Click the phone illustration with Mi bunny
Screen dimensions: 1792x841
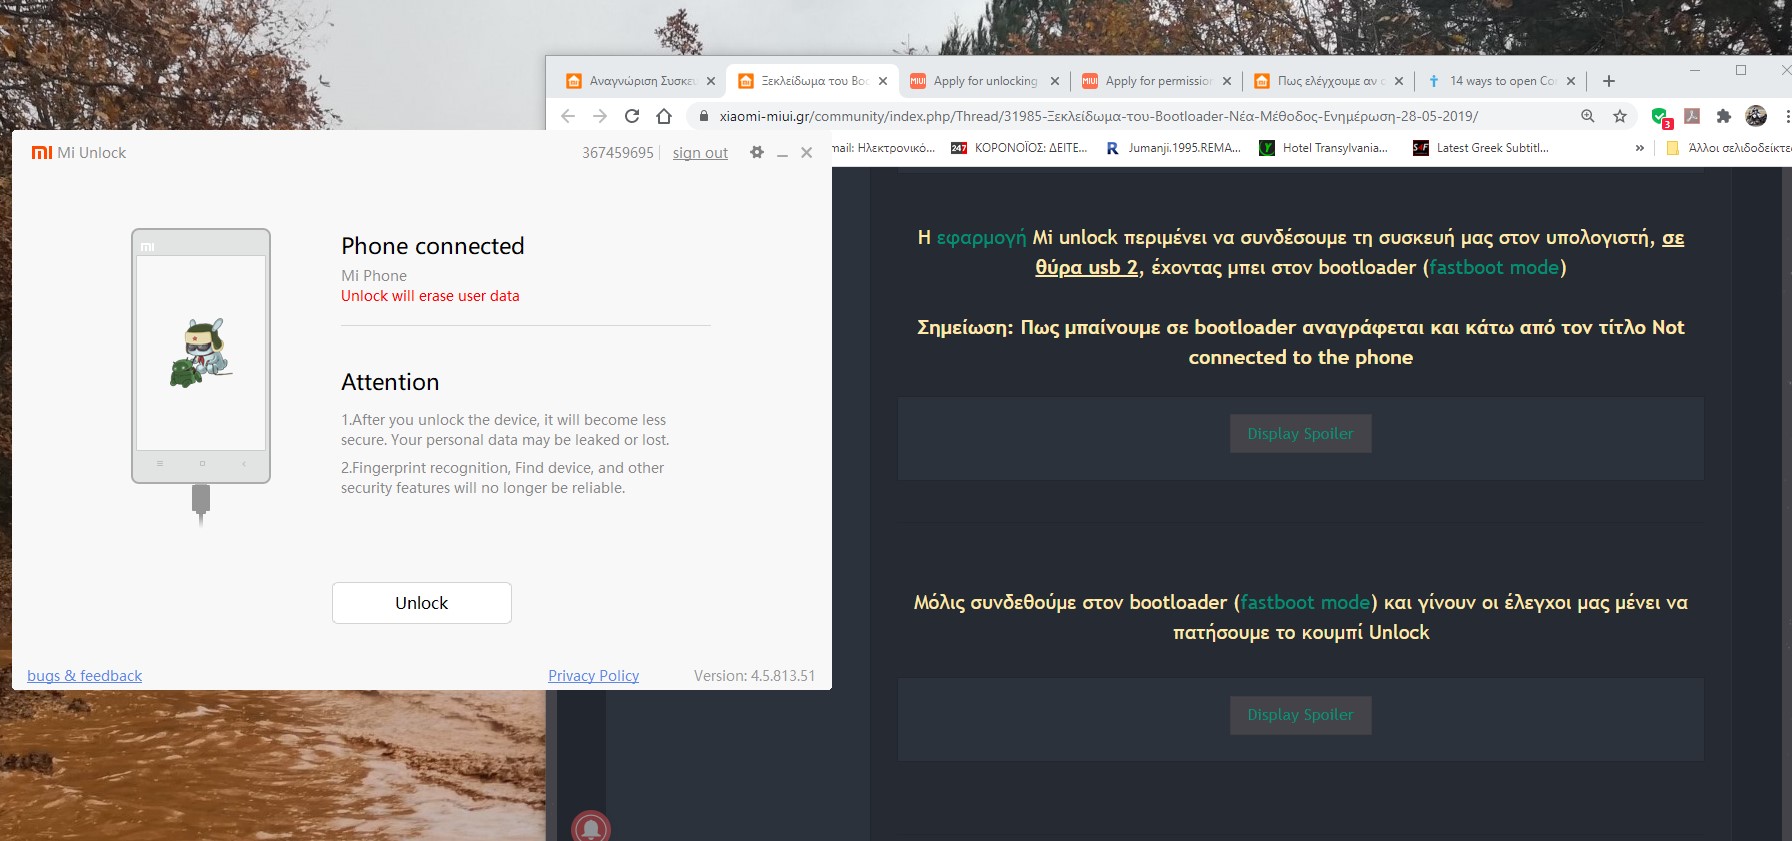point(201,356)
